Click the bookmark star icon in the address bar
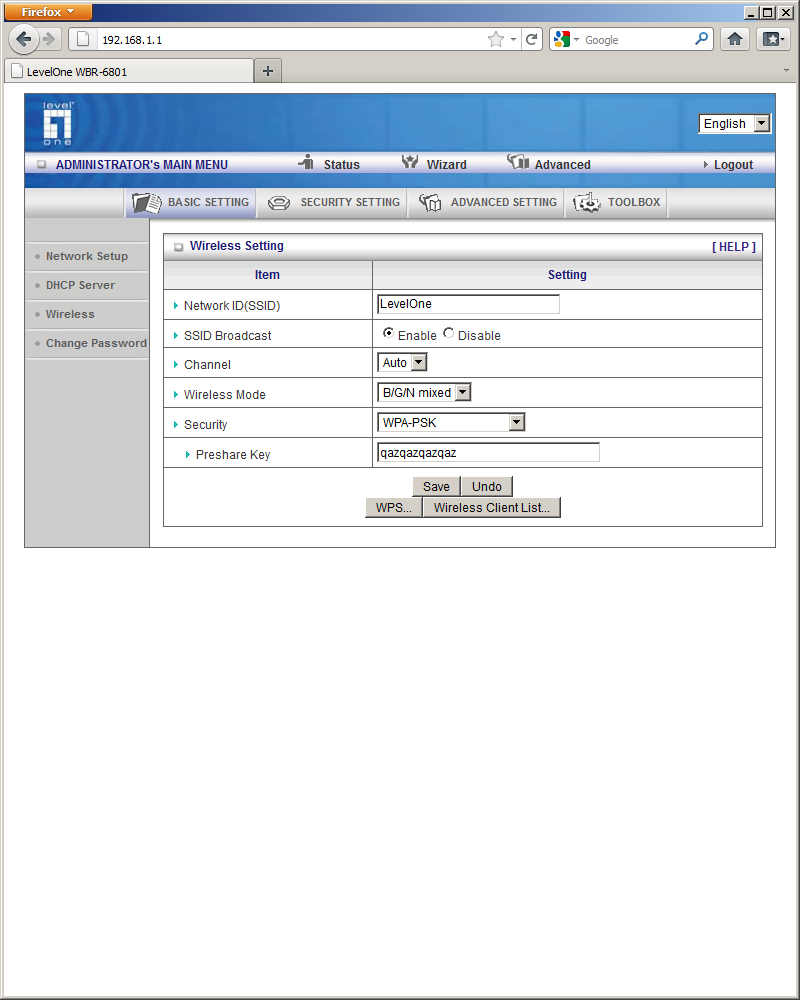The height and width of the screenshot is (1000, 800). tap(496, 40)
